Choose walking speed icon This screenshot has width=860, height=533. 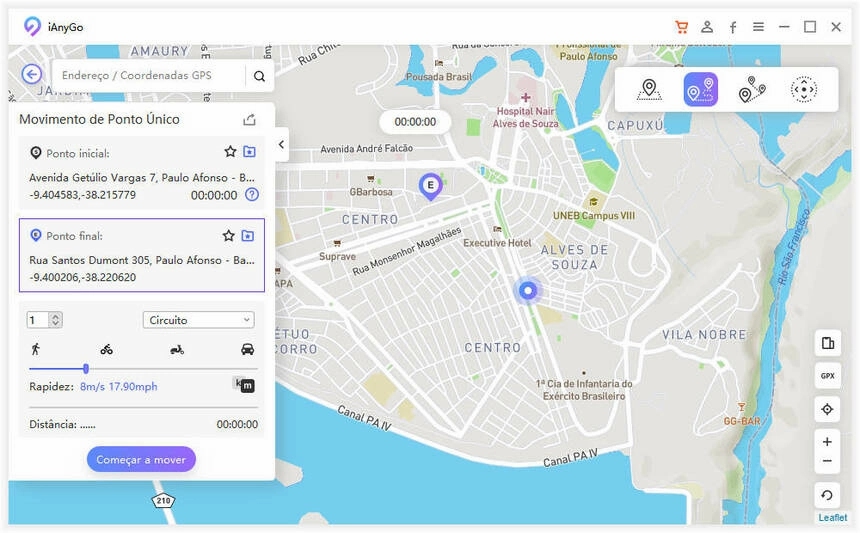[36, 349]
